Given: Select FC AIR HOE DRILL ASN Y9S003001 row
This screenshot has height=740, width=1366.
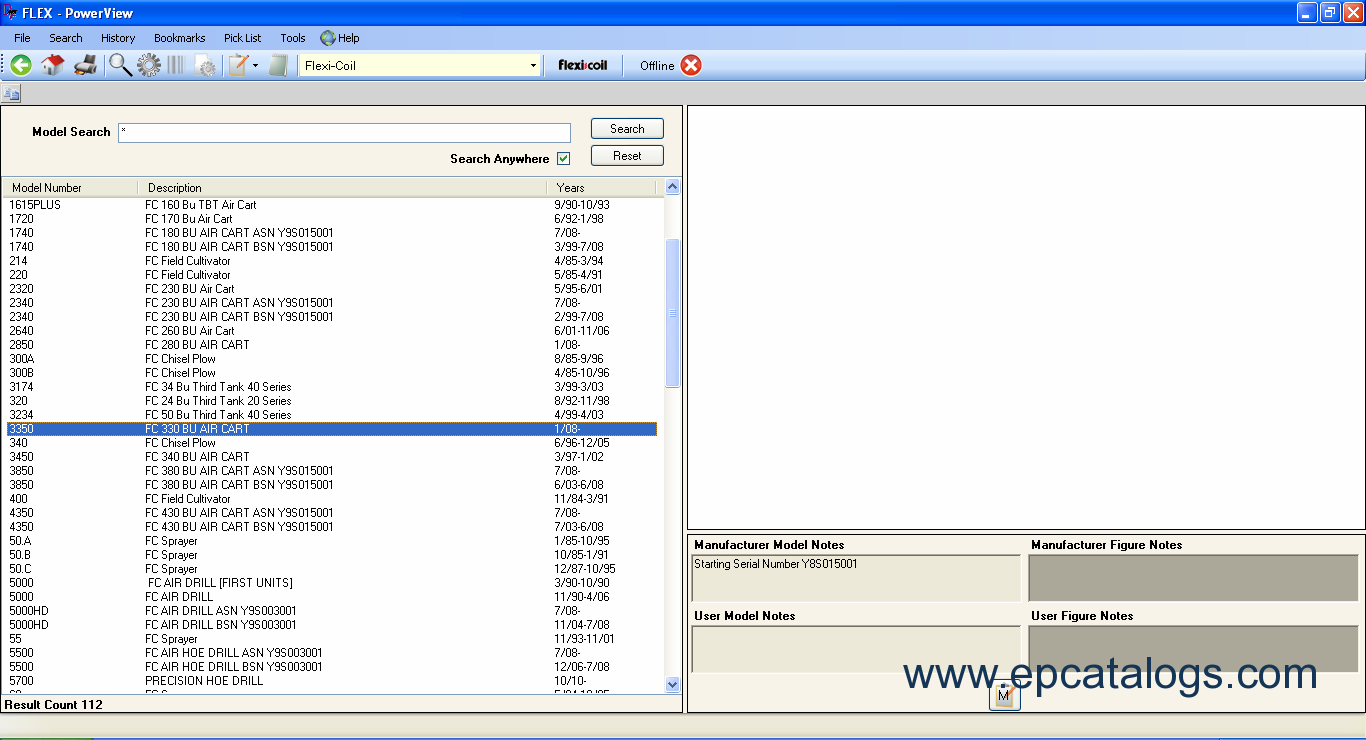Looking at the screenshot, I should tap(332, 653).
